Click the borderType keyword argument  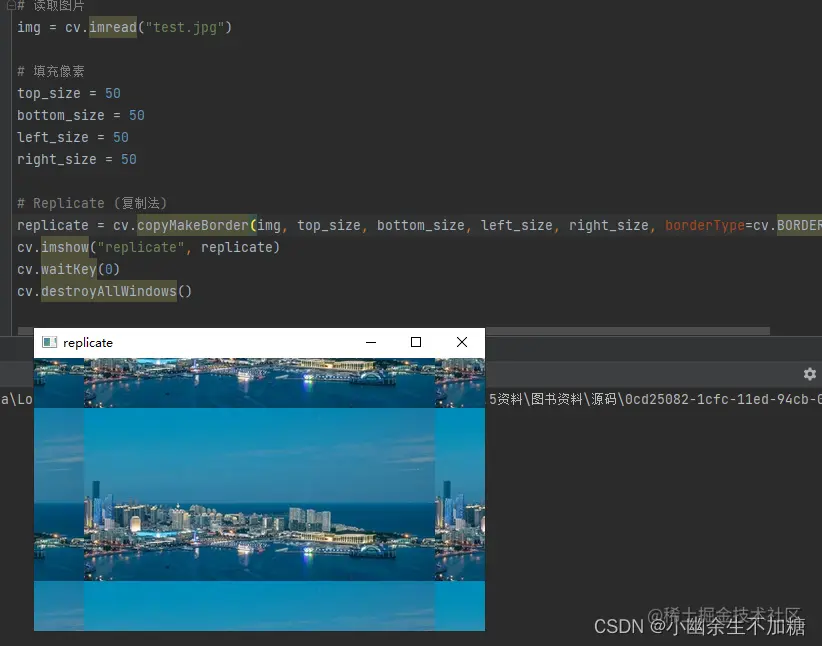coord(705,225)
